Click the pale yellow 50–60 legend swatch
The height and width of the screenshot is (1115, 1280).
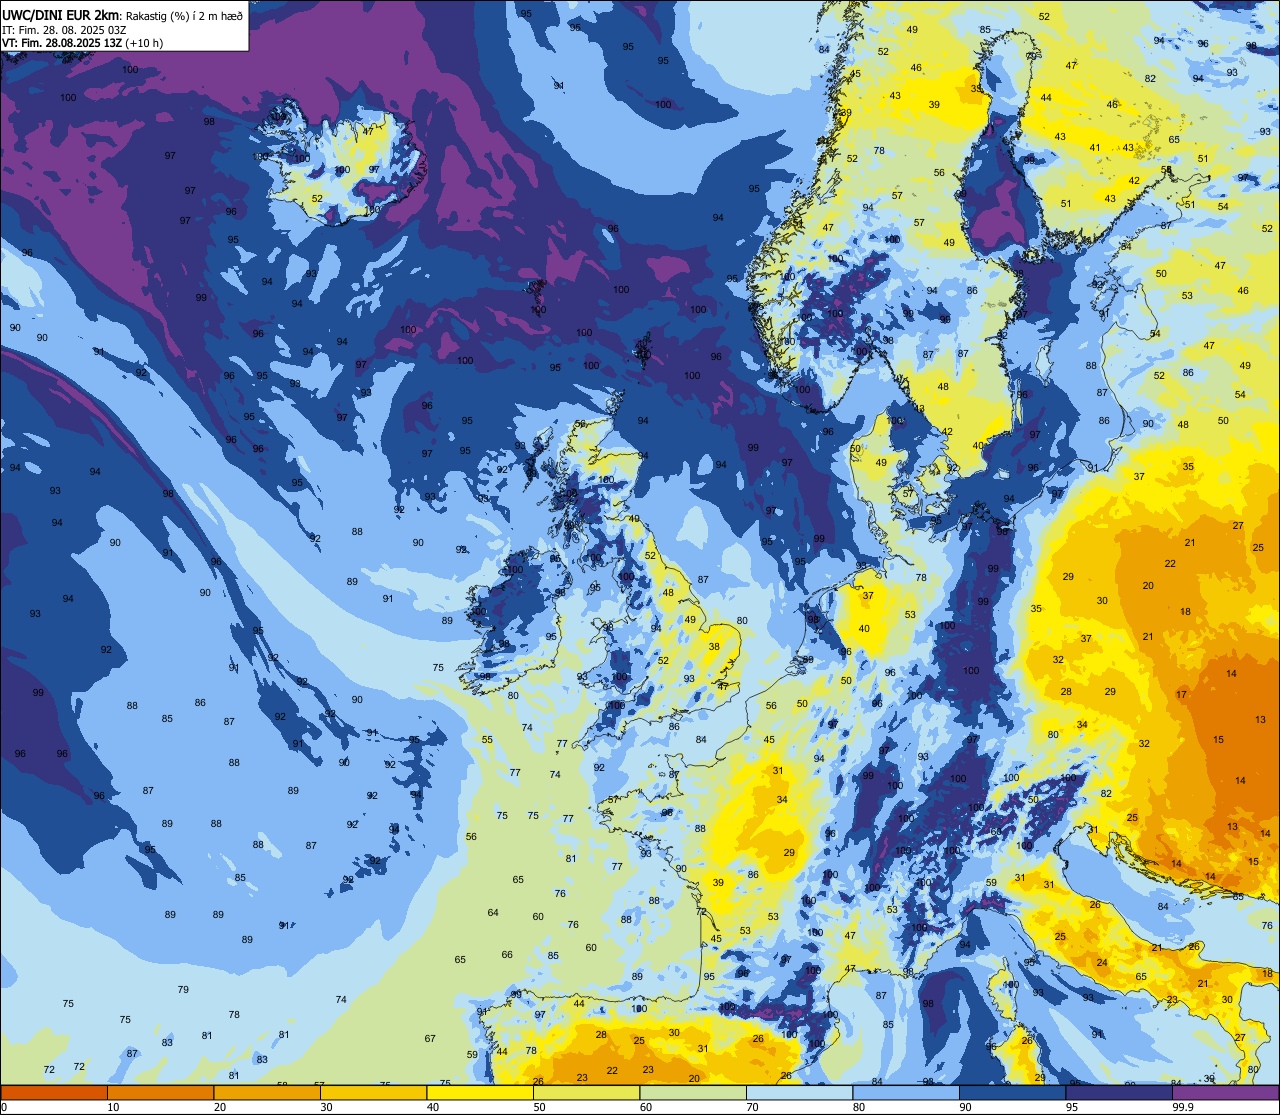[586, 1092]
